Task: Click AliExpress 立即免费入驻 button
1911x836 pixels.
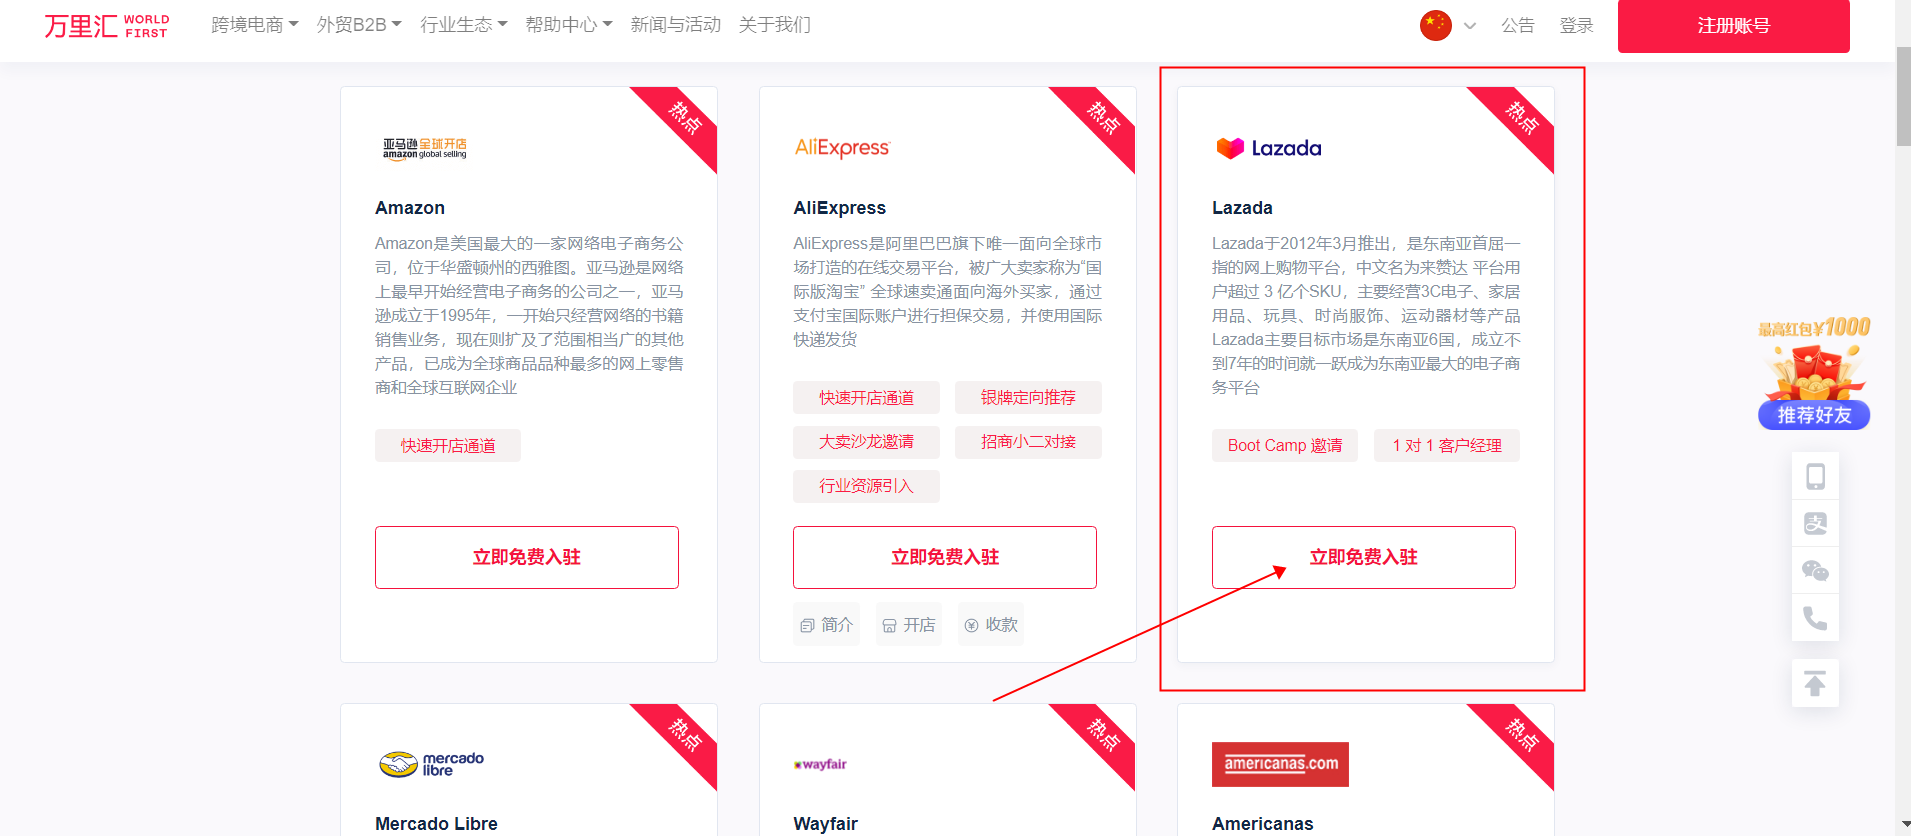Action: click(945, 557)
